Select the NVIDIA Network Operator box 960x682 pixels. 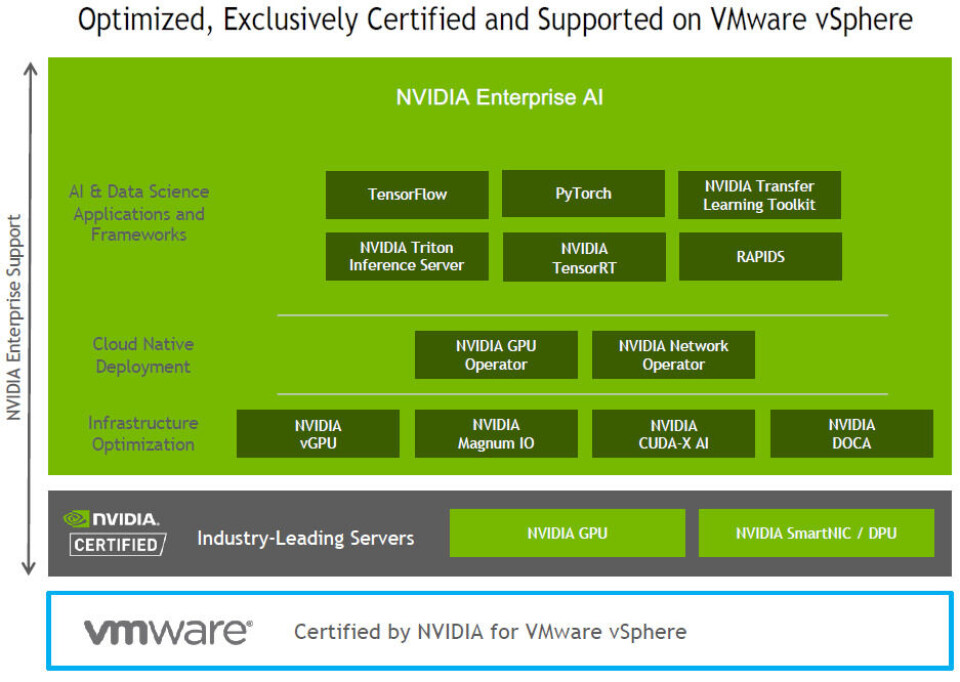tap(673, 355)
